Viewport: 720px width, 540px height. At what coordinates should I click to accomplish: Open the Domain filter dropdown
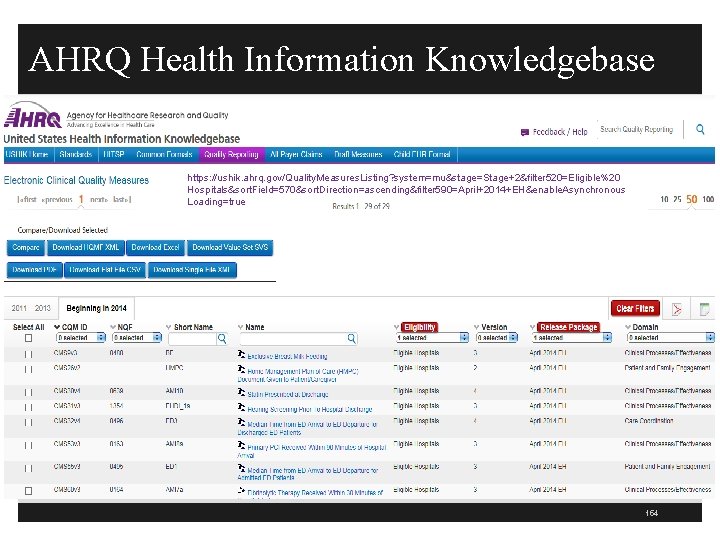click(670, 338)
